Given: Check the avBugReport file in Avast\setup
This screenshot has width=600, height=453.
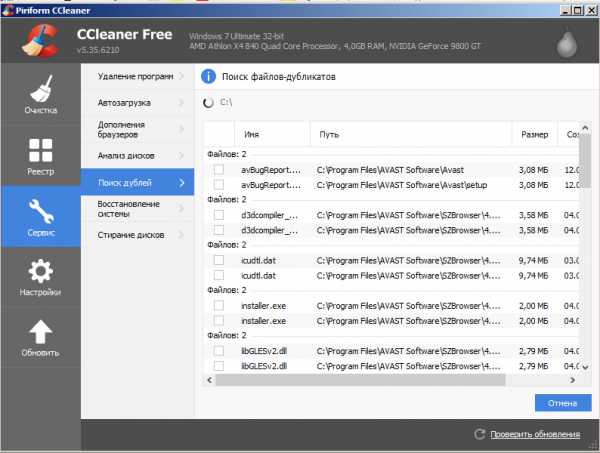Looking at the screenshot, I should [x=219, y=185].
